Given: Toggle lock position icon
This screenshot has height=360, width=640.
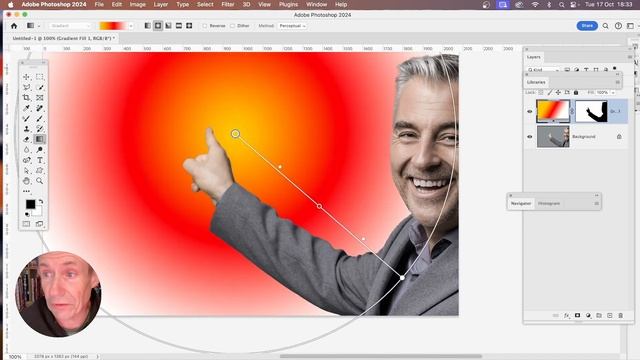Looking at the screenshot, I should (x=558, y=93).
